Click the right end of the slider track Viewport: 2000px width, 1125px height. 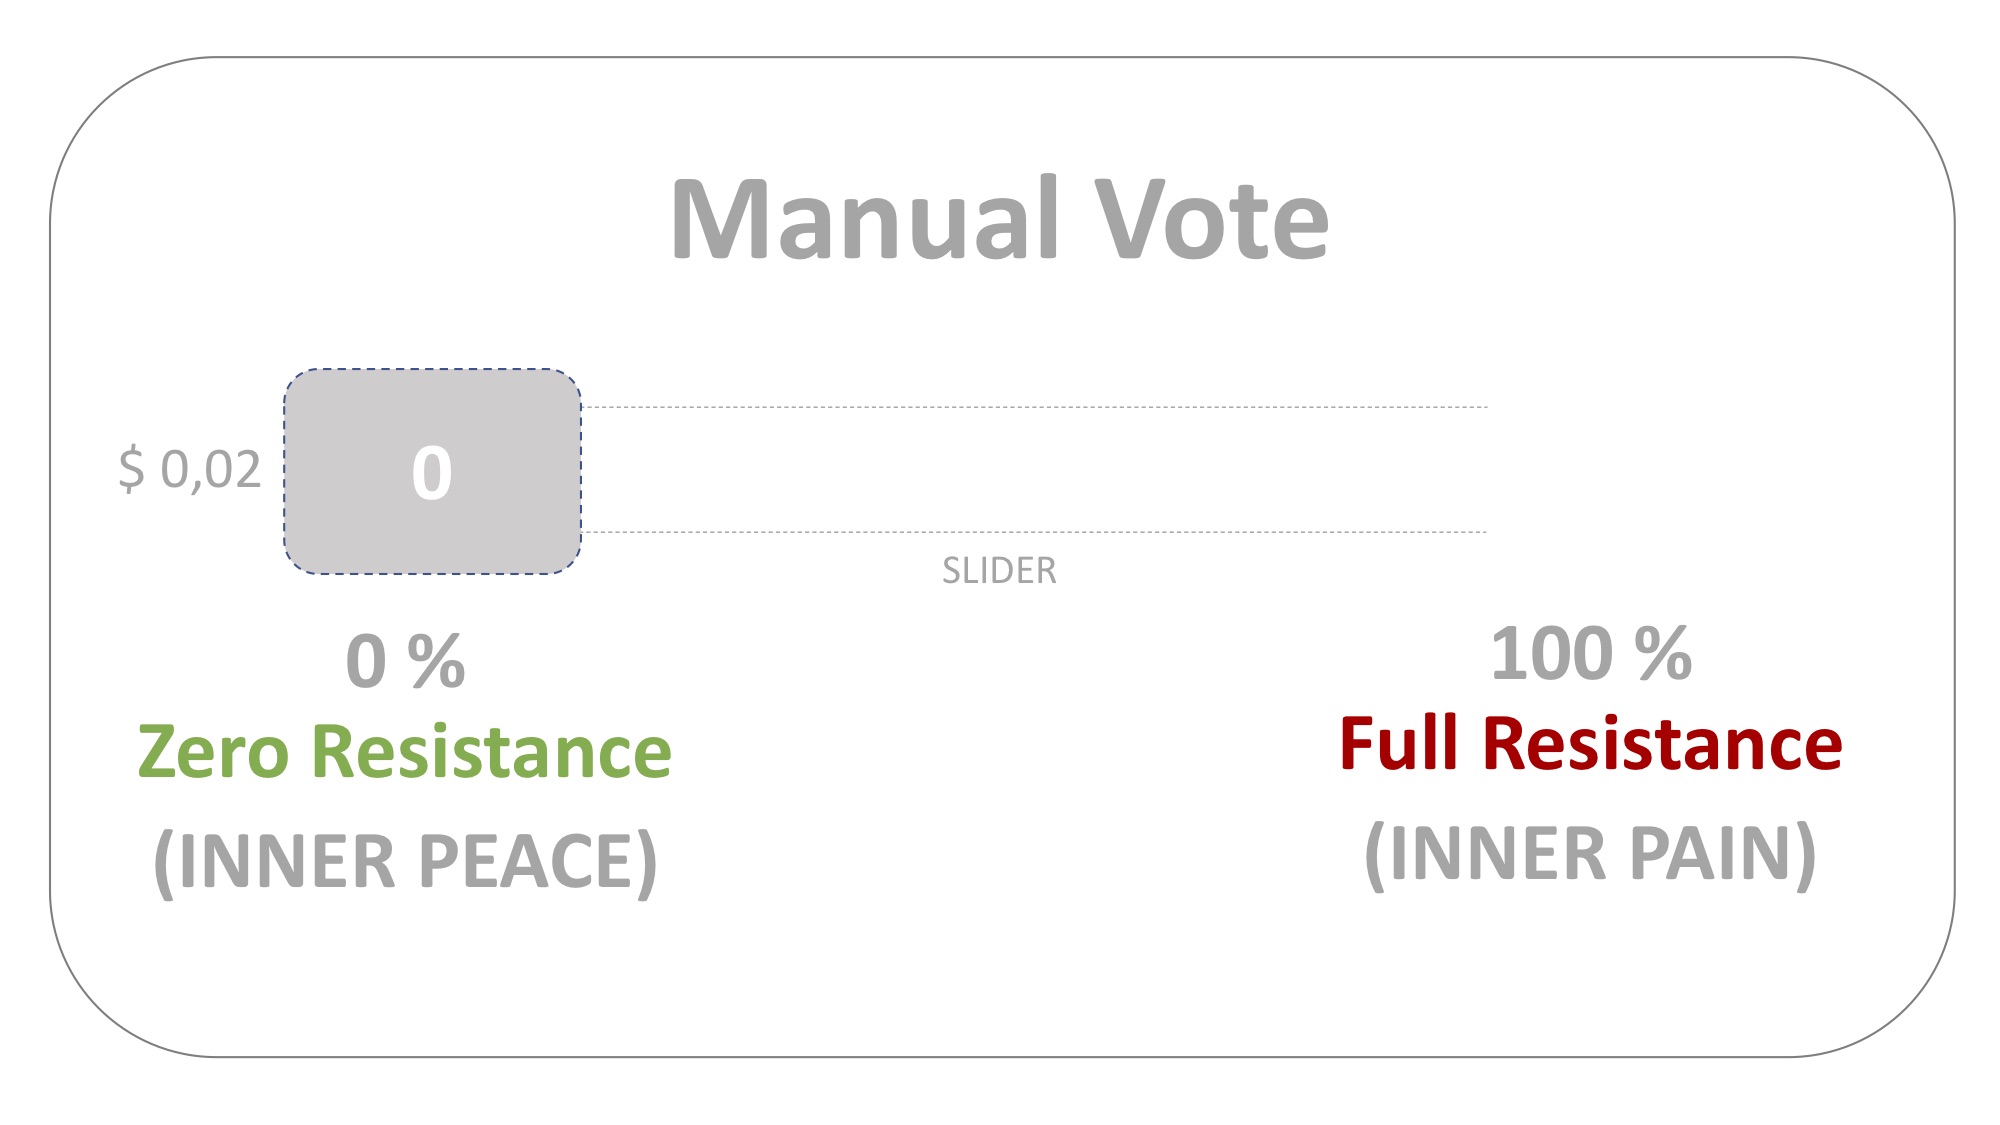point(1480,470)
